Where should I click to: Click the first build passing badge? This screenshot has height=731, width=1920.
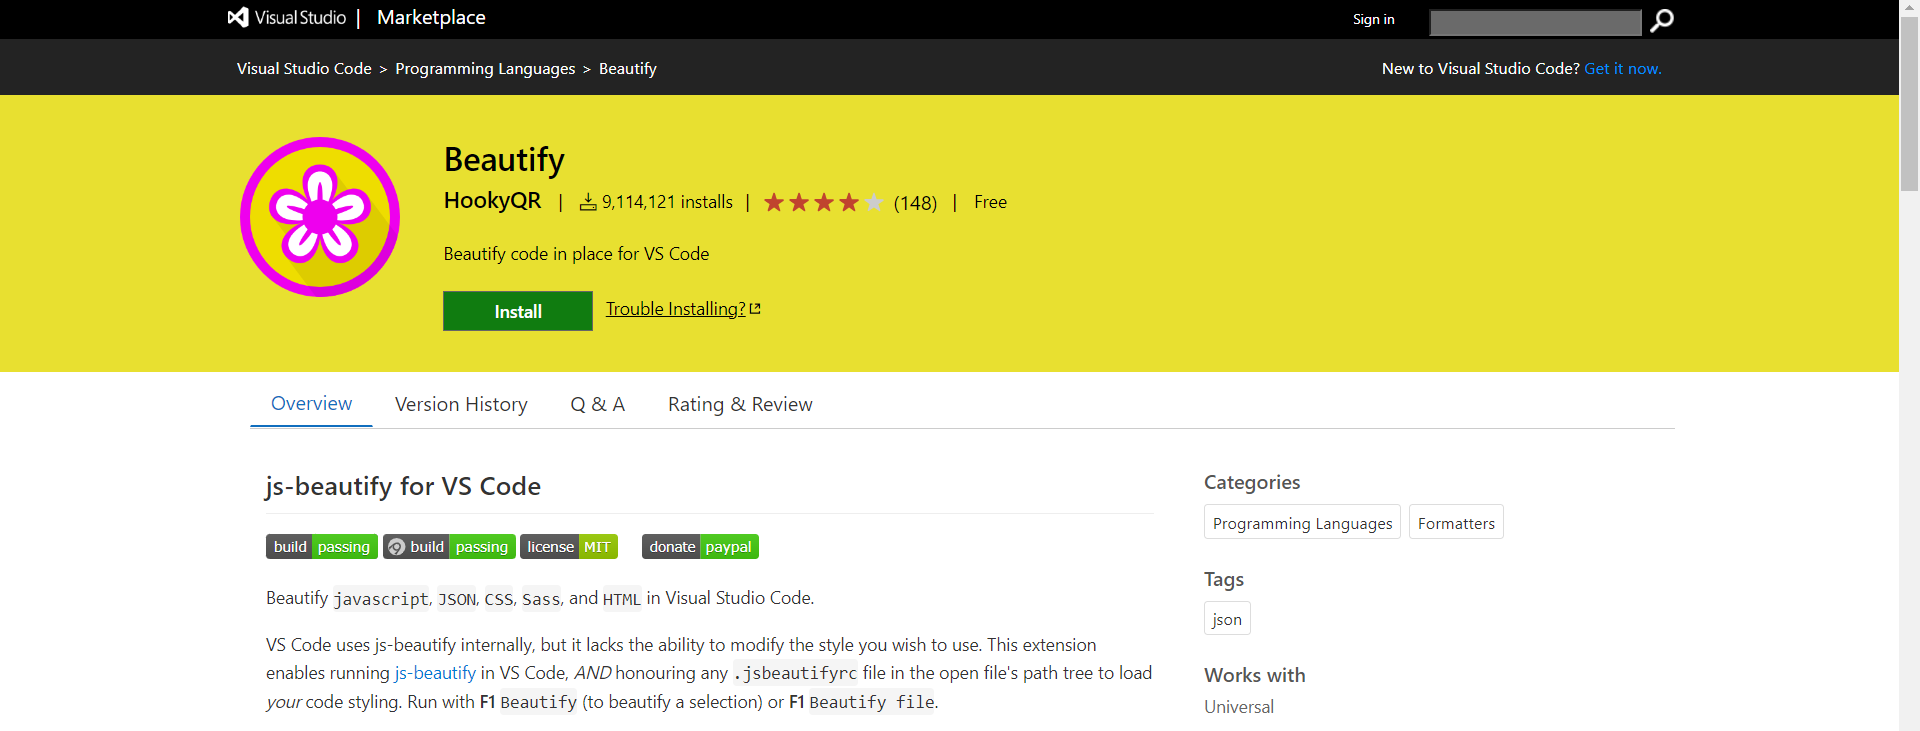(x=321, y=546)
